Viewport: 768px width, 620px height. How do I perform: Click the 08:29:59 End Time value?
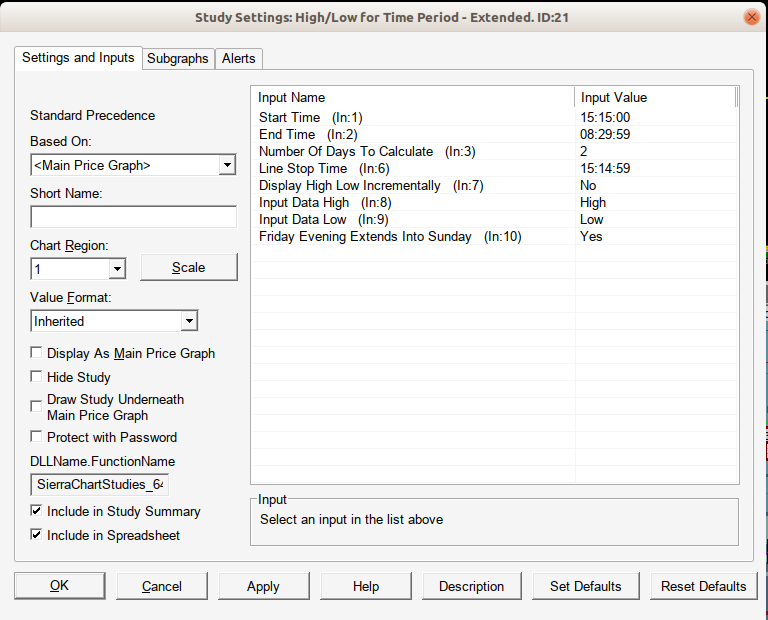point(605,134)
